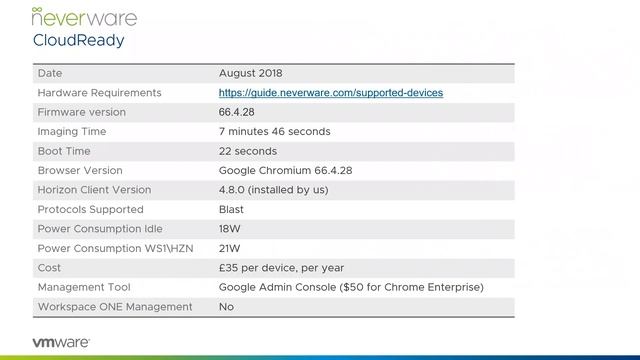Click the '4.8.0 (installed by us)' value
640x360 pixels.
coord(273,190)
